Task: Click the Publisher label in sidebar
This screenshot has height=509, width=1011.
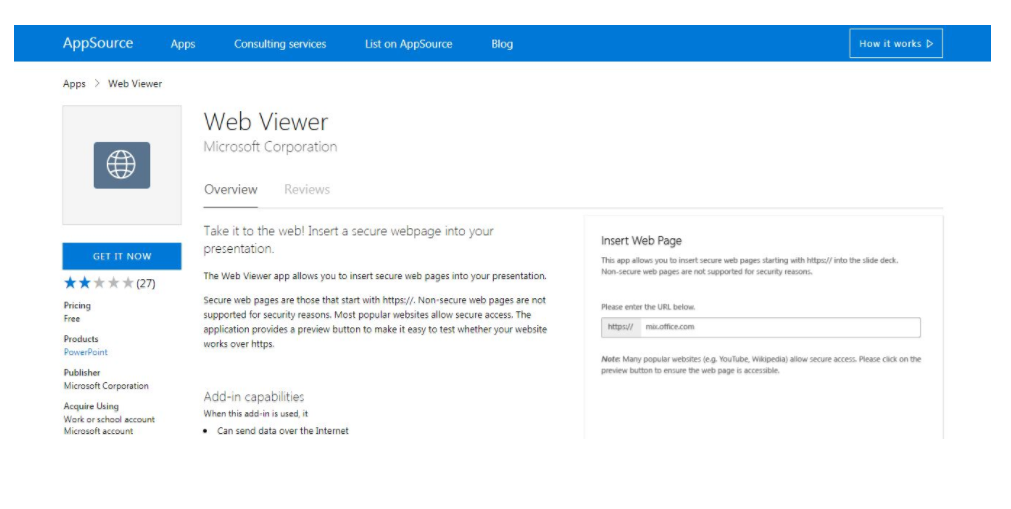Action: [81, 373]
